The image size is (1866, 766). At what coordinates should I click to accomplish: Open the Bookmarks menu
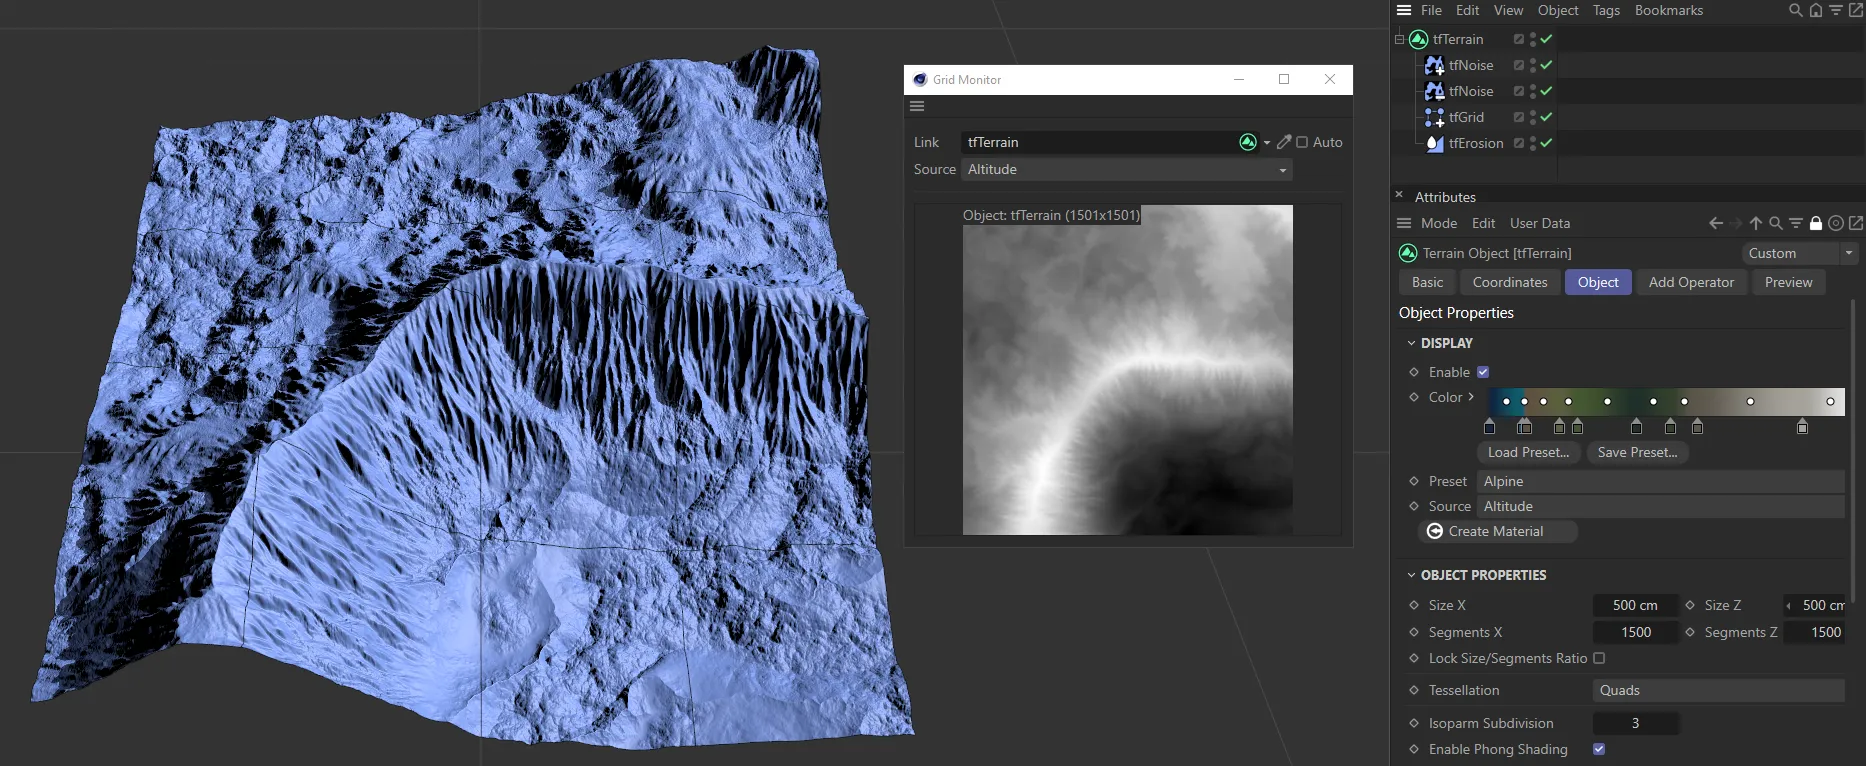[1668, 10]
